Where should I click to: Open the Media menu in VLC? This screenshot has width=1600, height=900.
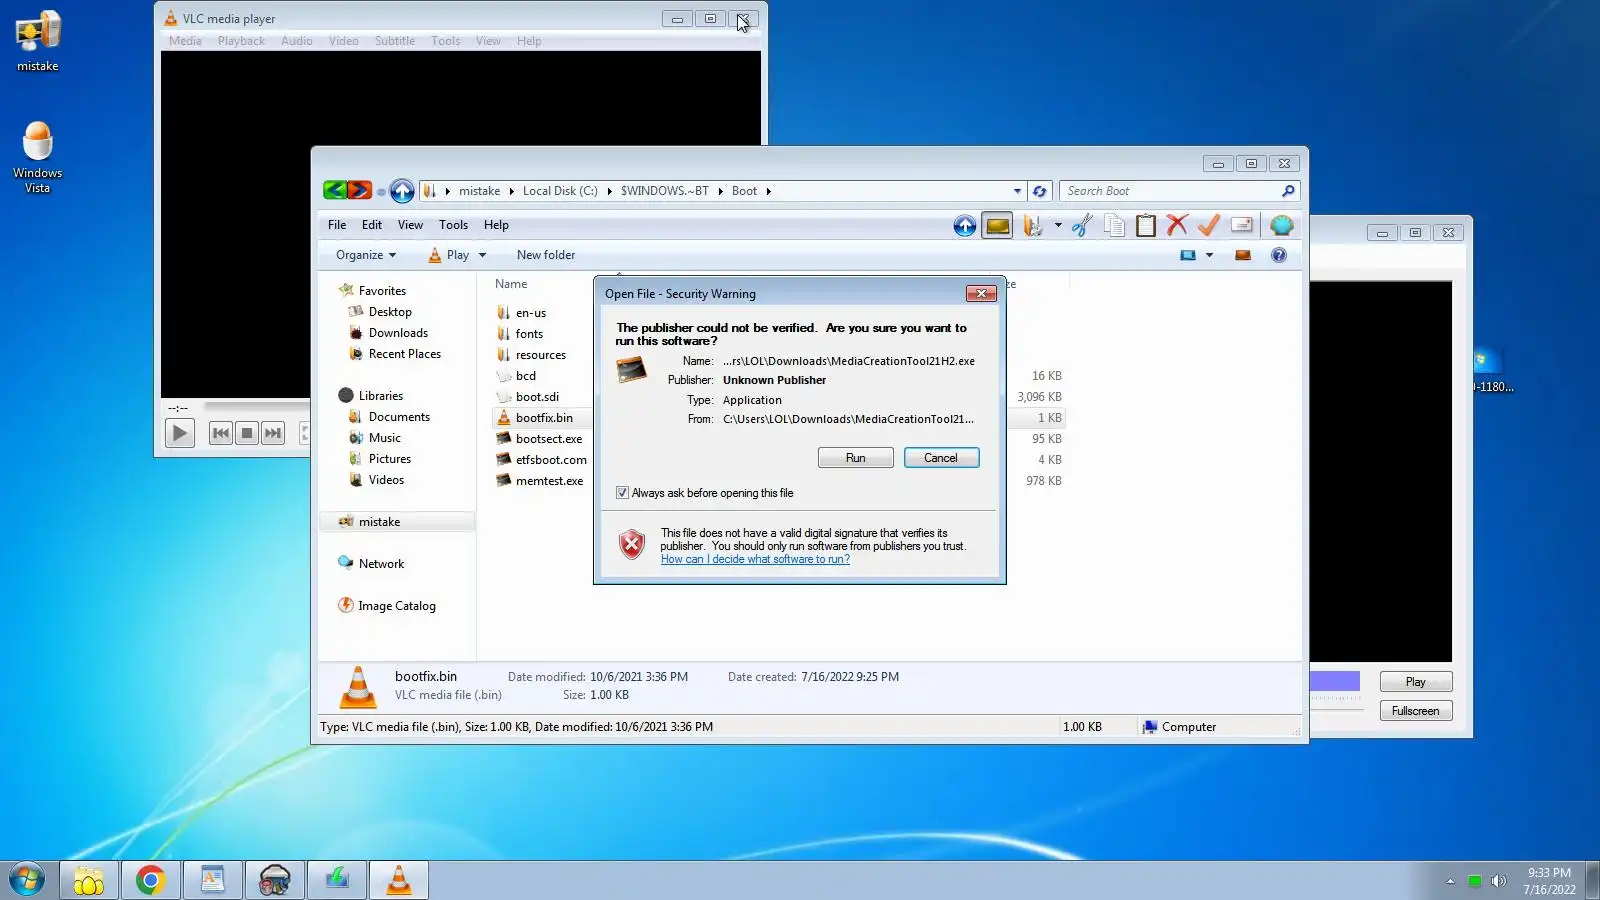pos(185,41)
